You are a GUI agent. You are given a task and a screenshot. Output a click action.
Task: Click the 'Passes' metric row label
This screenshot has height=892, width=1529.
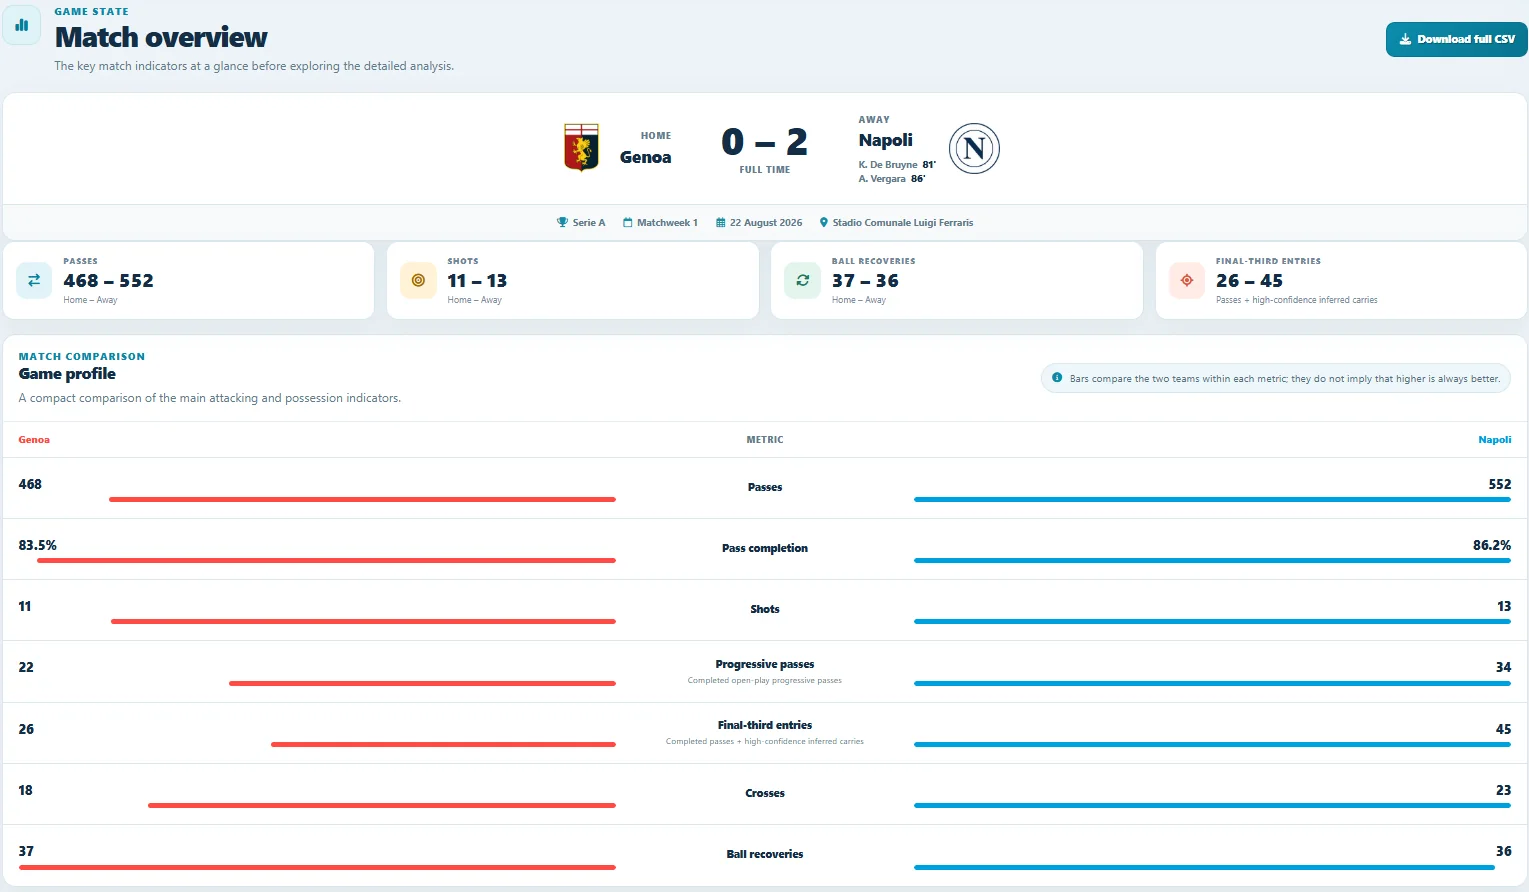765,488
